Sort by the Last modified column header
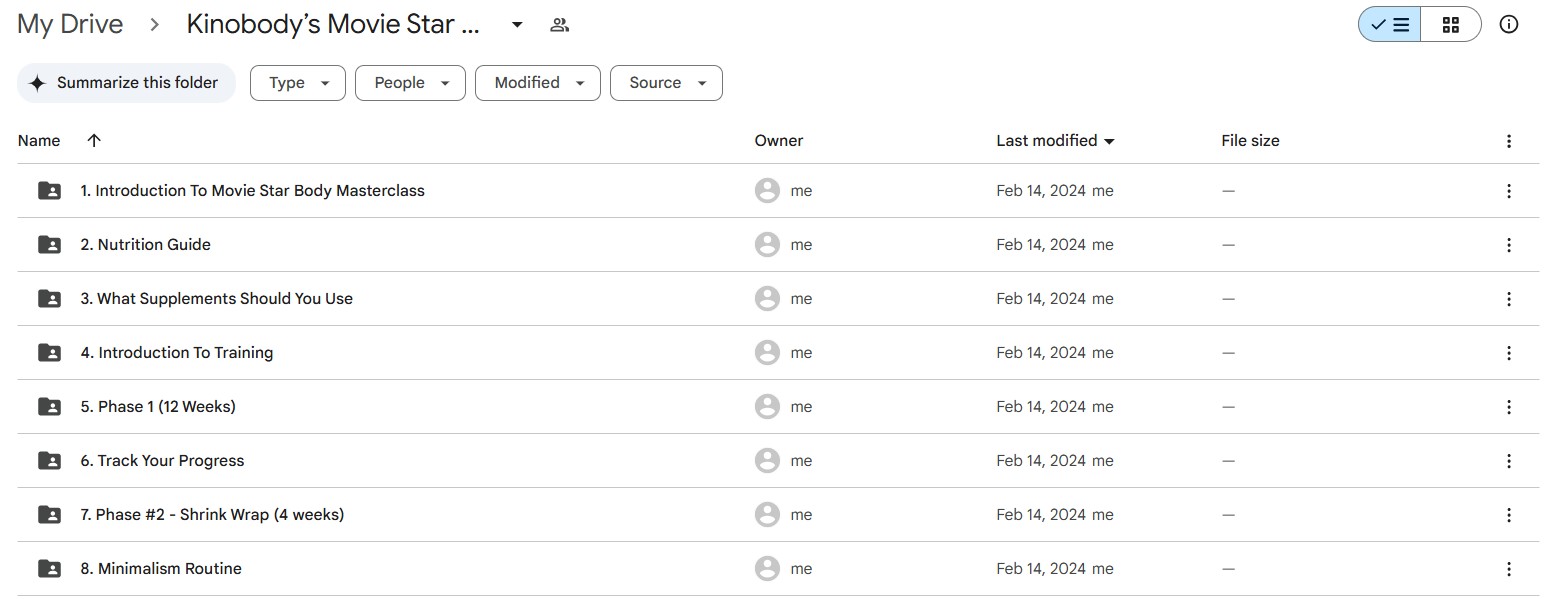The image size is (1561, 599). [x=1047, y=141]
